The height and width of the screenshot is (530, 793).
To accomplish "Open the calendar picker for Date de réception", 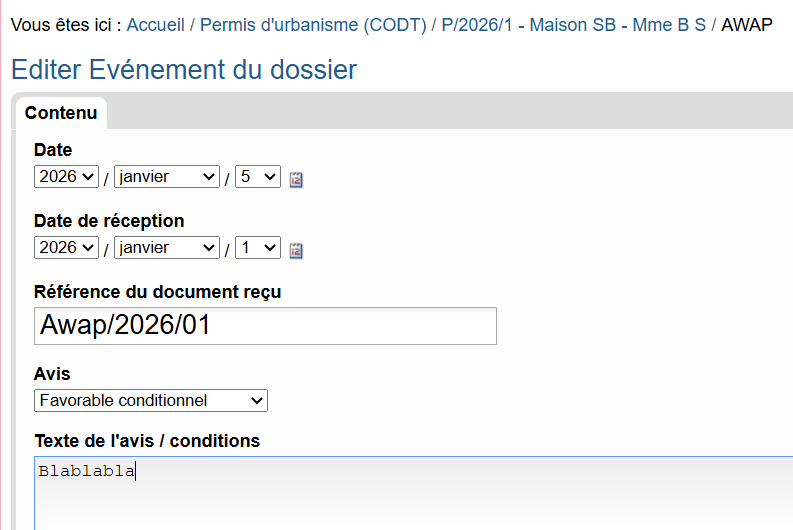I will point(296,250).
